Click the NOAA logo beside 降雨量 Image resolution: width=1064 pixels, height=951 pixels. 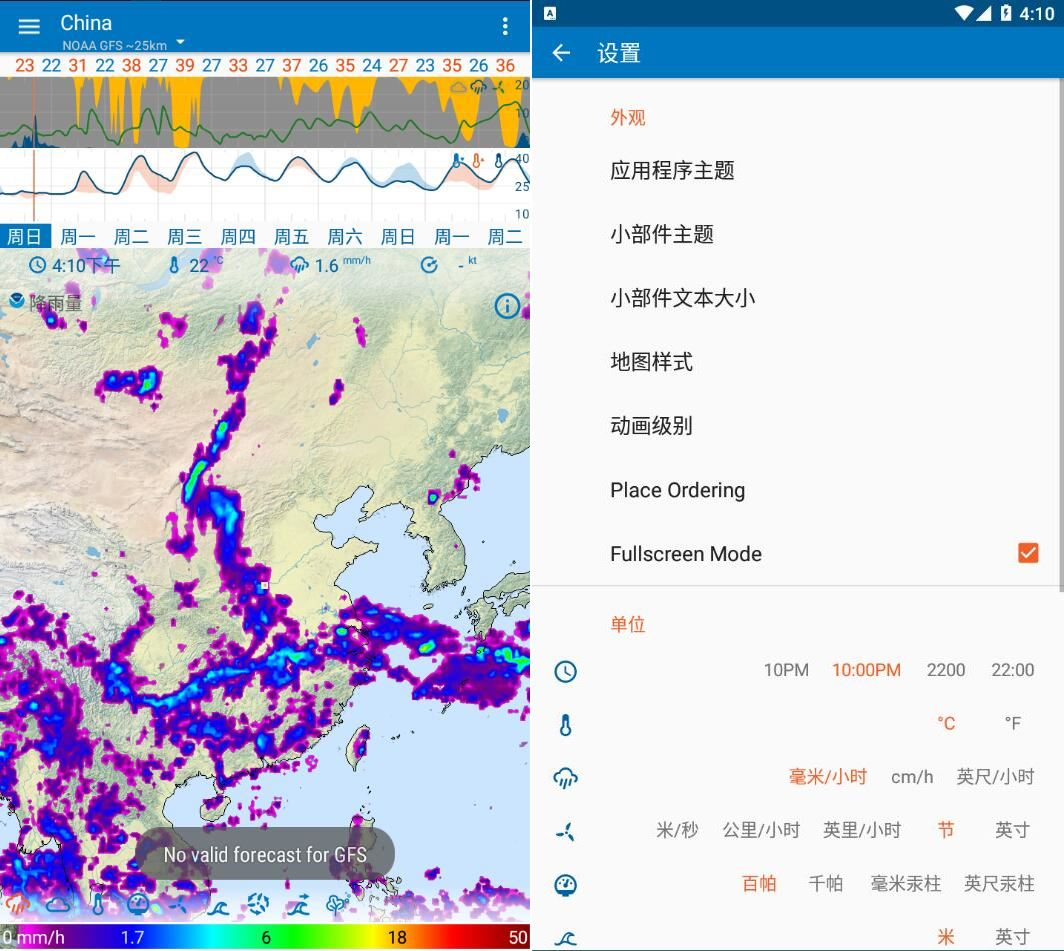pos(19,301)
